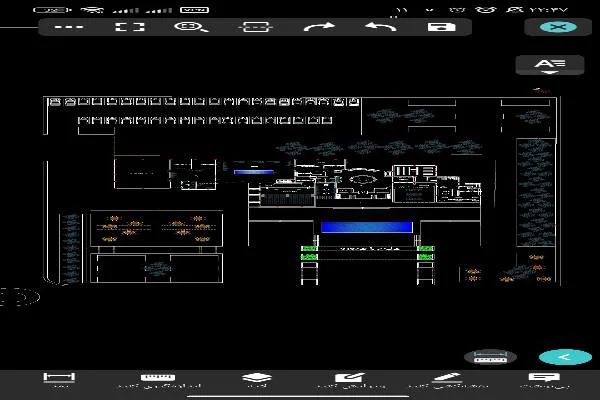Open the dimension measure tool
The width and height of the screenshot is (600, 400).
pos(59,381)
